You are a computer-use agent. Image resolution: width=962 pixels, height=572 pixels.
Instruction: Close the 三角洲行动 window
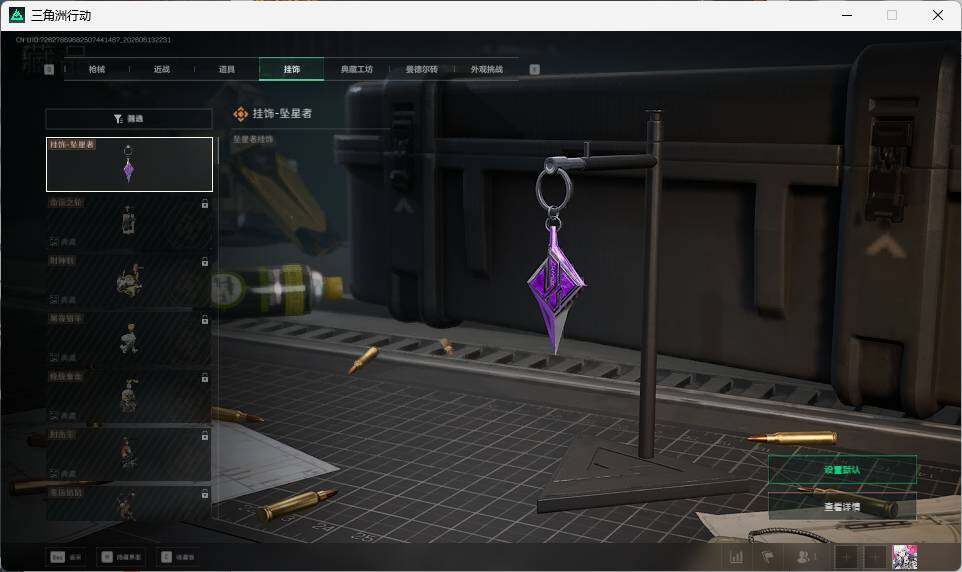click(x=937, y=15)
